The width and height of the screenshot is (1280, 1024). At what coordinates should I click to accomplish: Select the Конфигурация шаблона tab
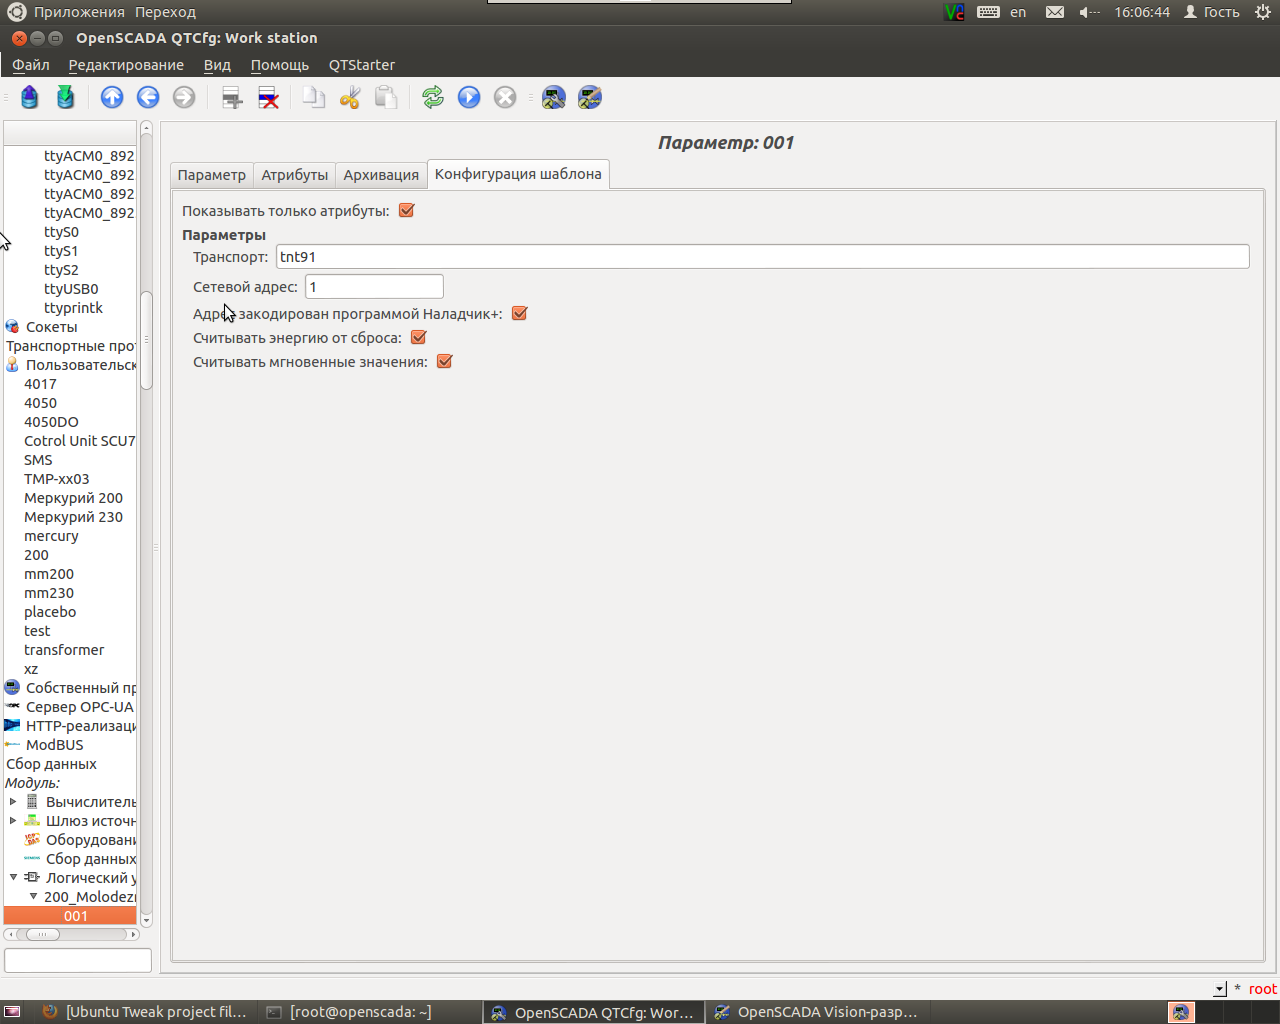click(x=518, y=174)
